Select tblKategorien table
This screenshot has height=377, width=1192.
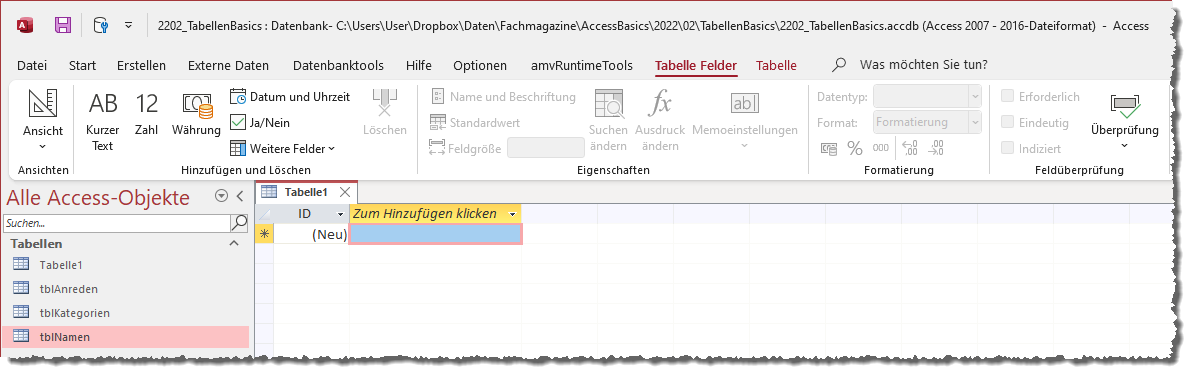tap(126, 312)
